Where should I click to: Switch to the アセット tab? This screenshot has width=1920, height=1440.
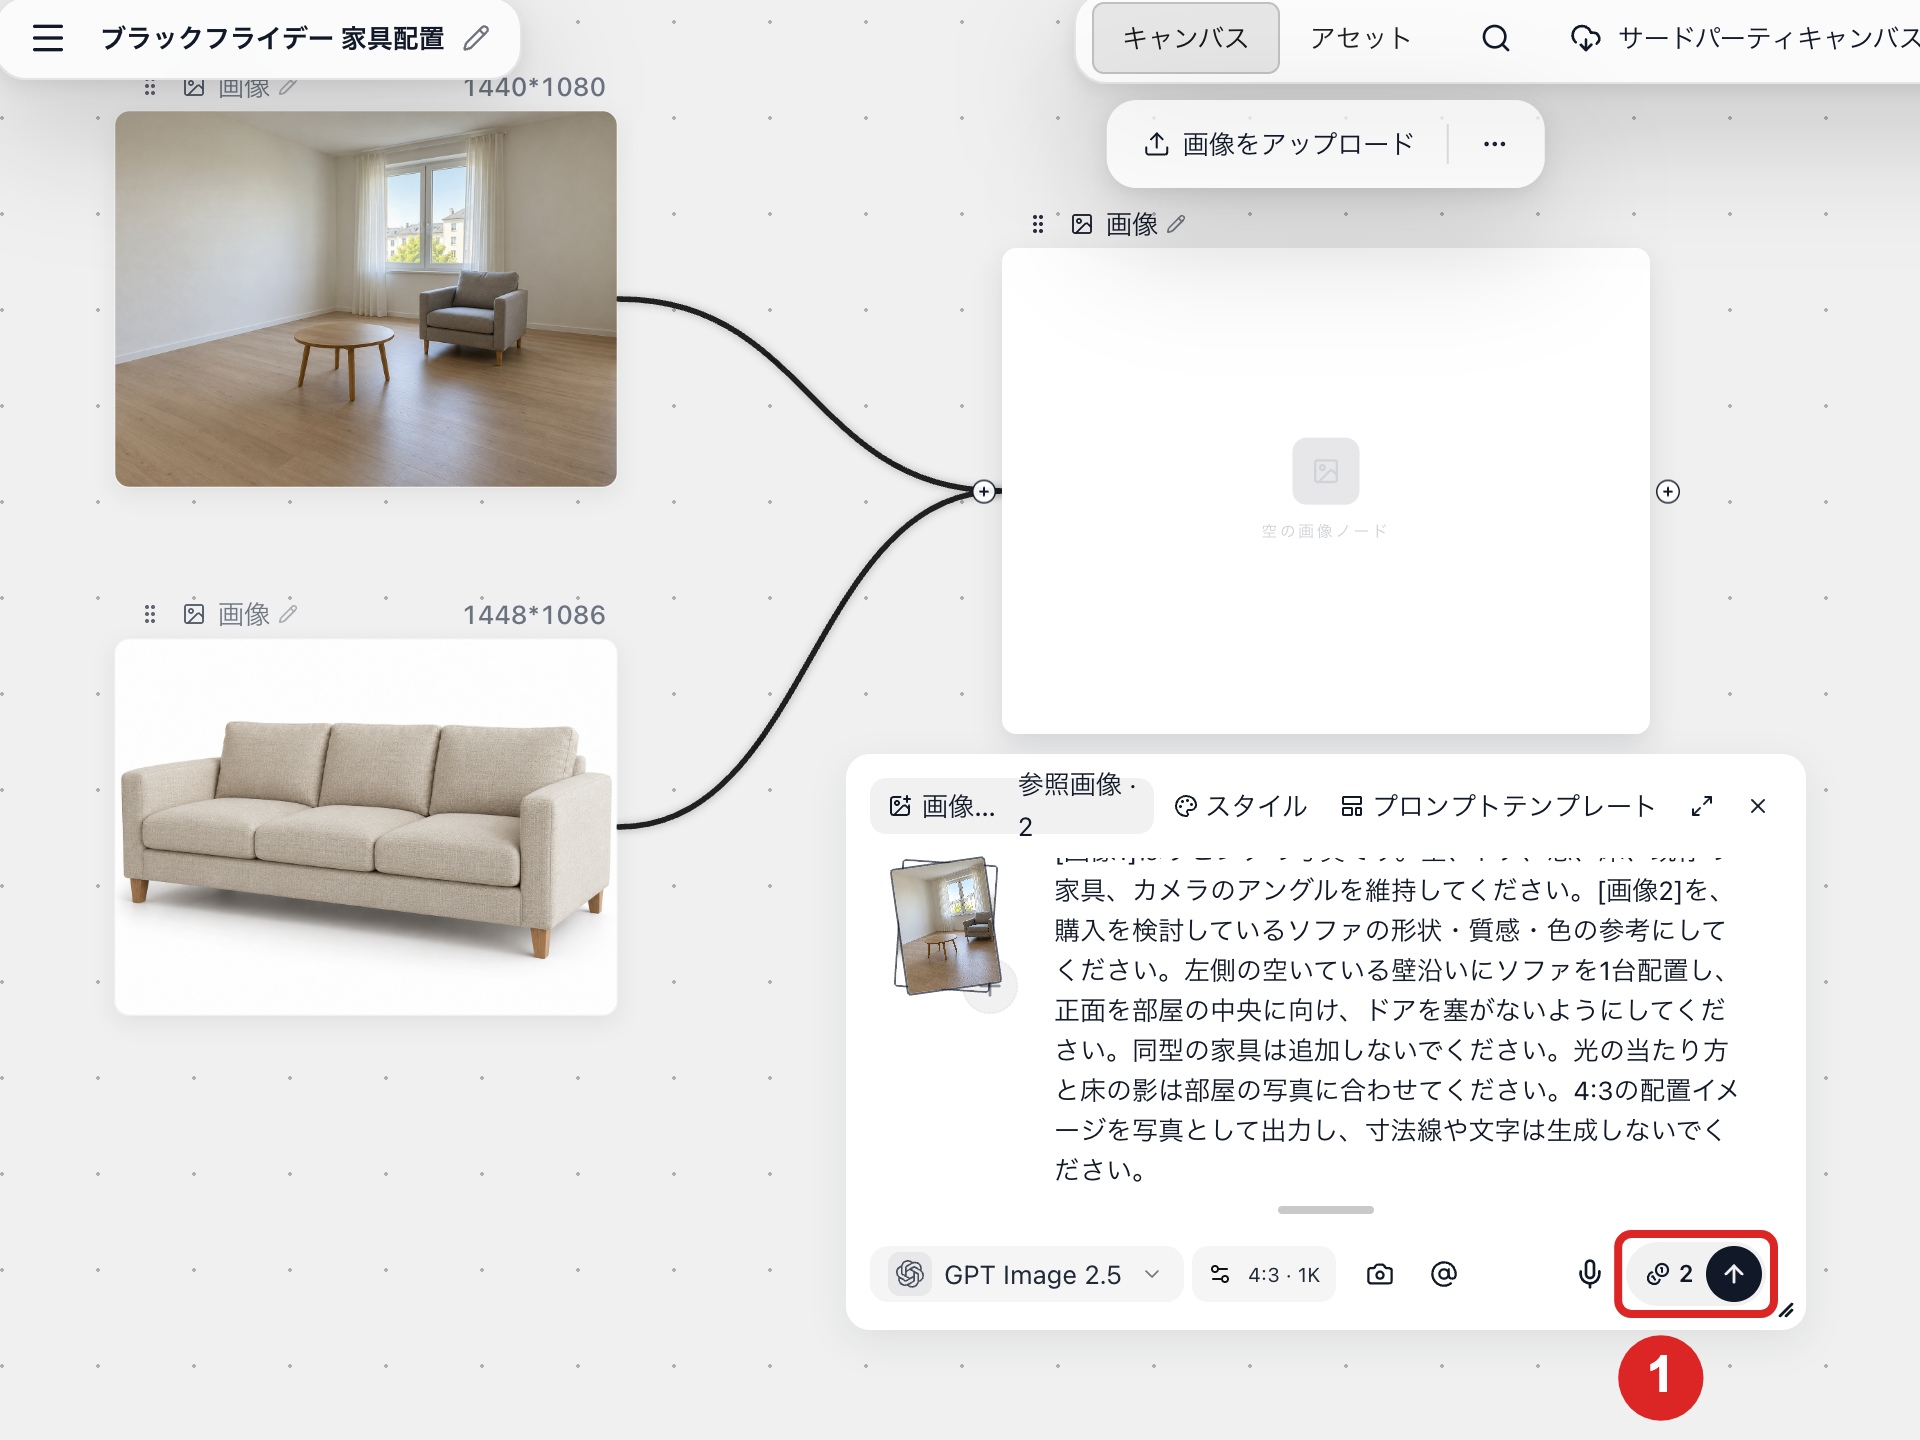pyautogui.click(x=1361, y=38)
